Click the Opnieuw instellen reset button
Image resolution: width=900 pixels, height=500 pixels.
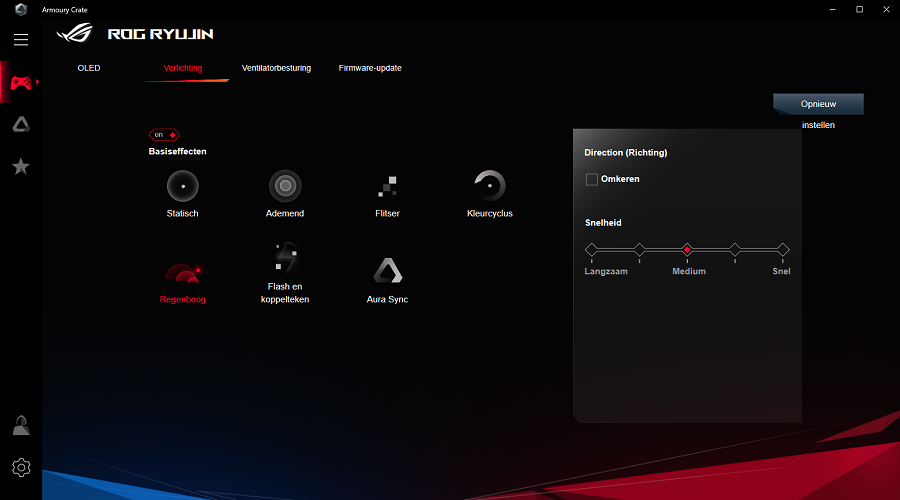tap(818, 104)
